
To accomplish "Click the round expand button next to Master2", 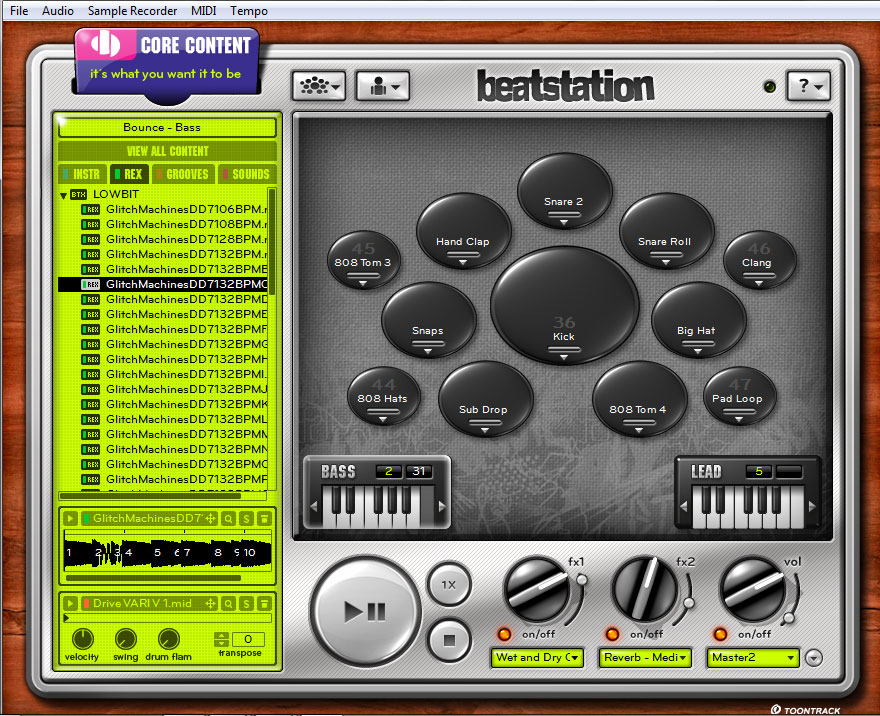I will (x=814, y=658).
